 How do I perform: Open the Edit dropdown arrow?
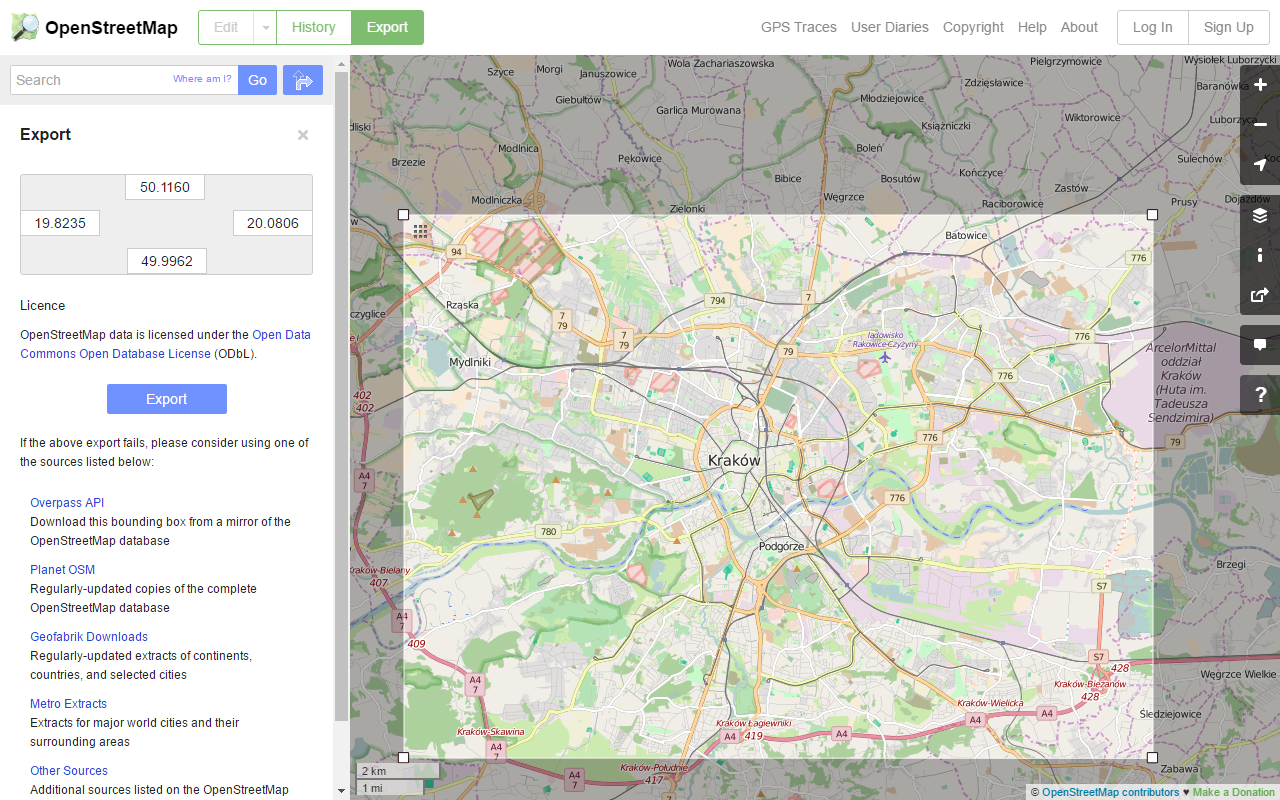coord(265,28)
